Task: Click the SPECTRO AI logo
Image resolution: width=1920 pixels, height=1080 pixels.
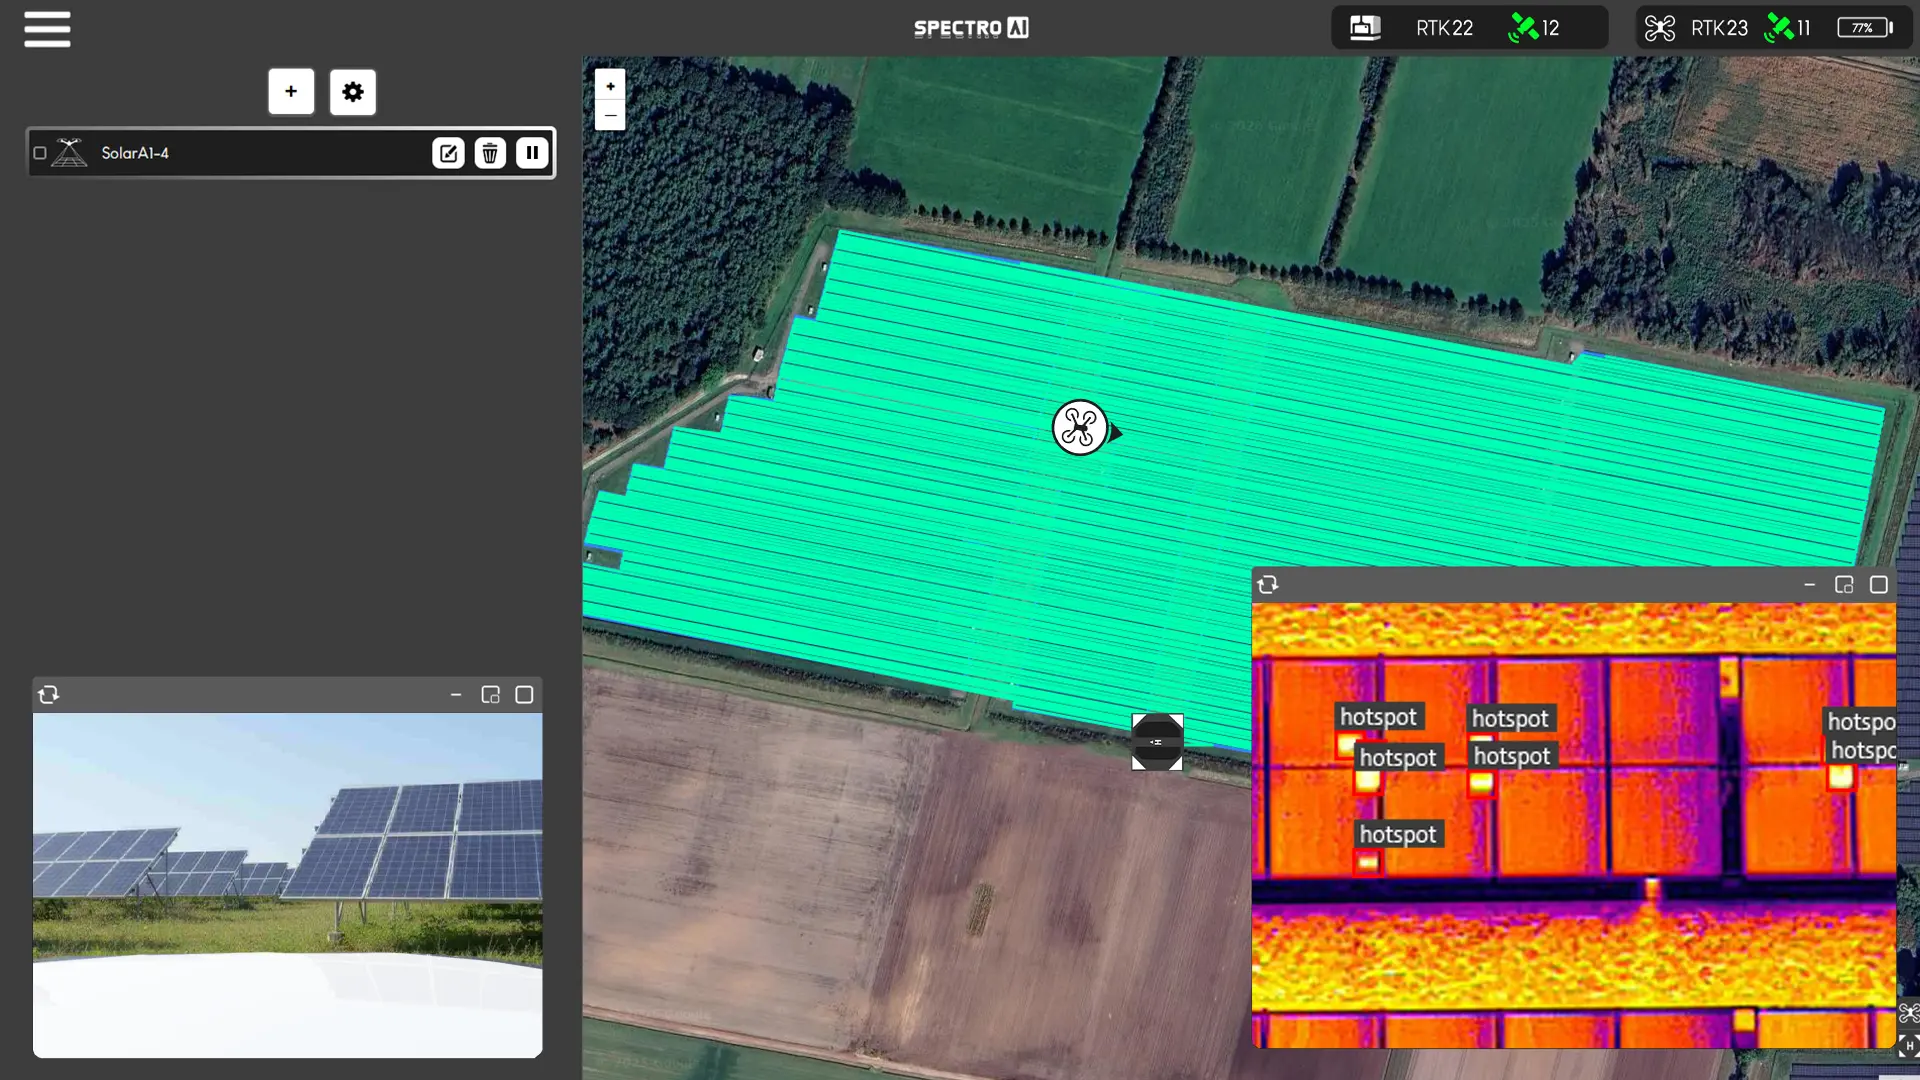Action: click(x=971, y=28)
